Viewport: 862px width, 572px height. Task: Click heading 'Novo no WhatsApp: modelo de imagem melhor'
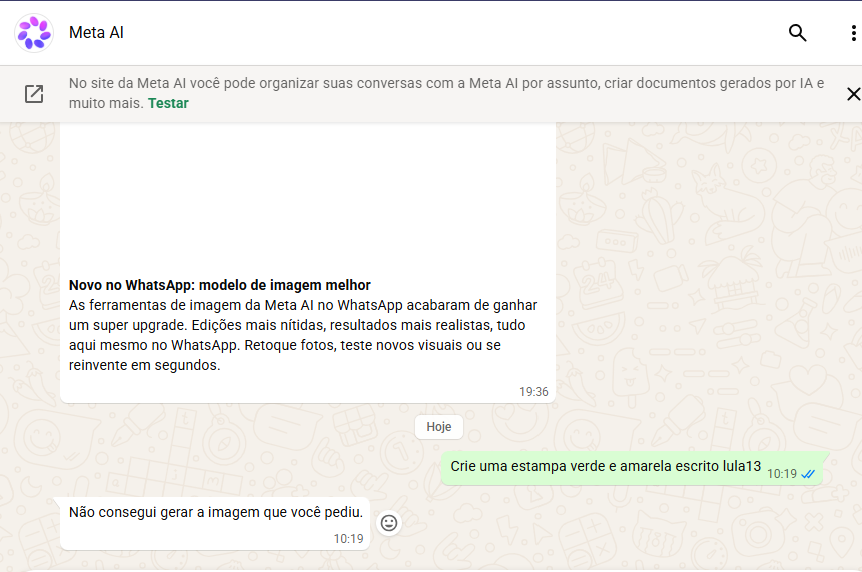pos(219,285)
